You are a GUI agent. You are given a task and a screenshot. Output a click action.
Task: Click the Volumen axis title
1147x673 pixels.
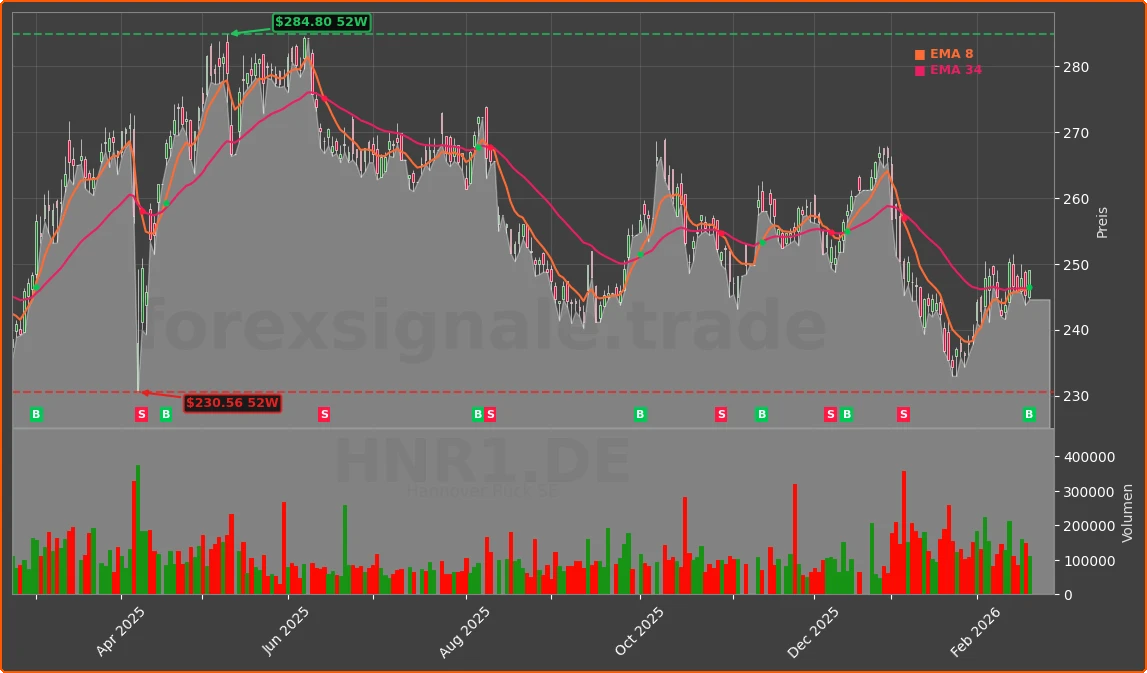point(1128,513)
